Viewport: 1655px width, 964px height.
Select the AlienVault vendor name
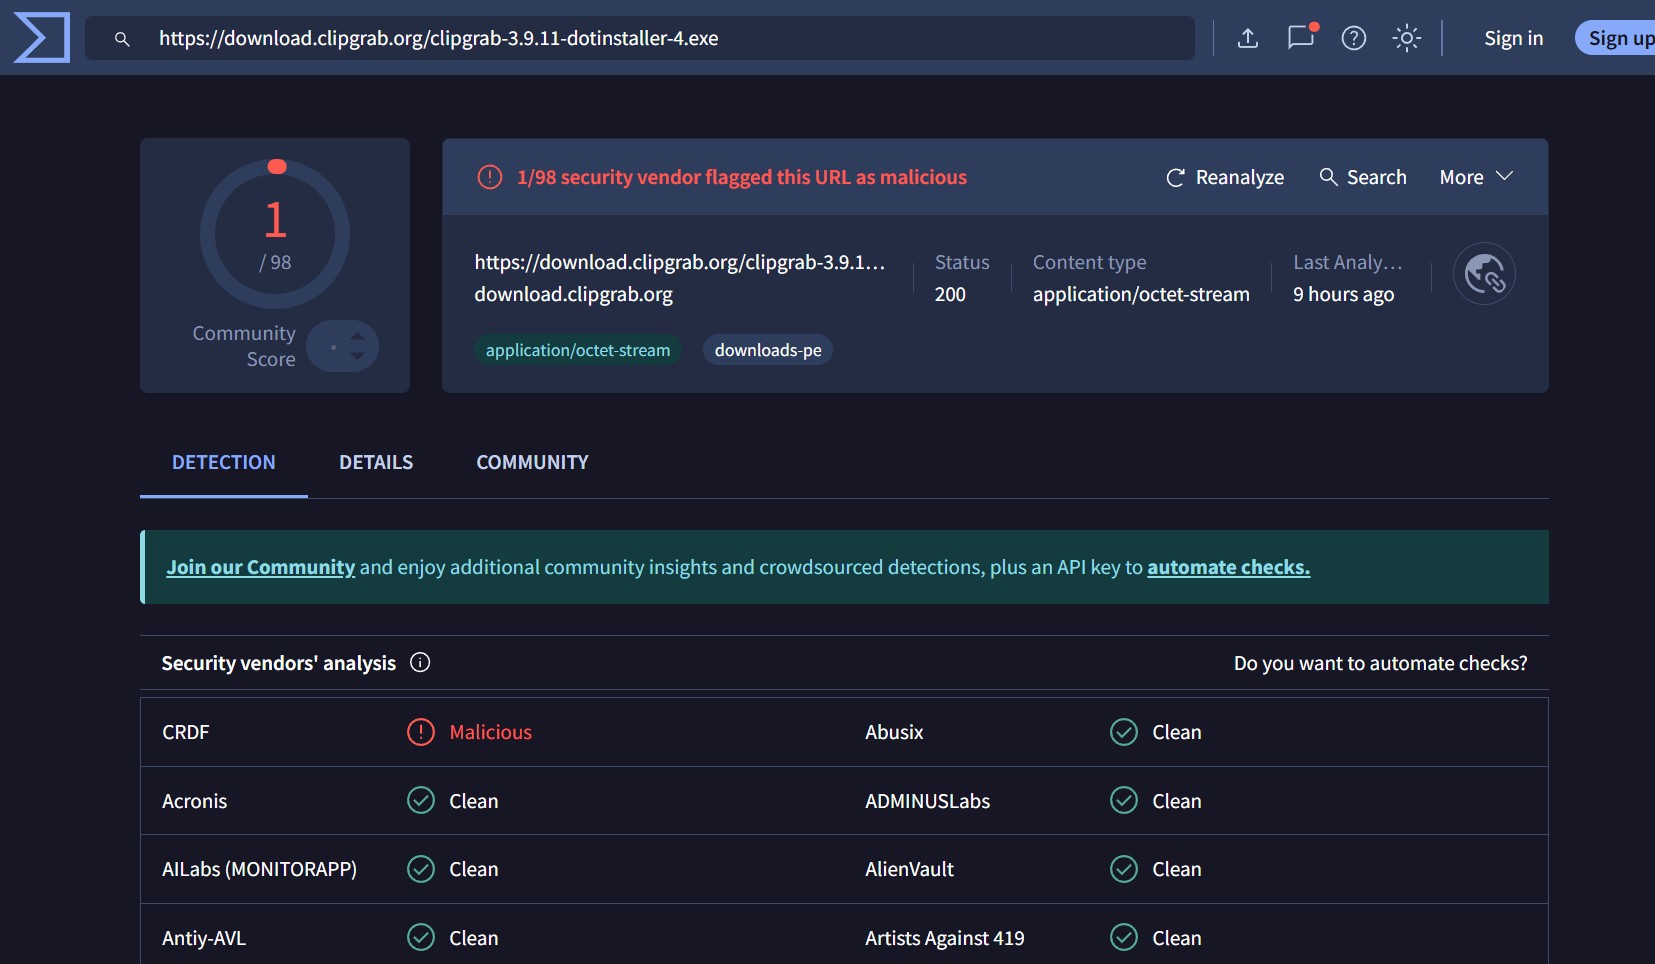tap(909, 869)
